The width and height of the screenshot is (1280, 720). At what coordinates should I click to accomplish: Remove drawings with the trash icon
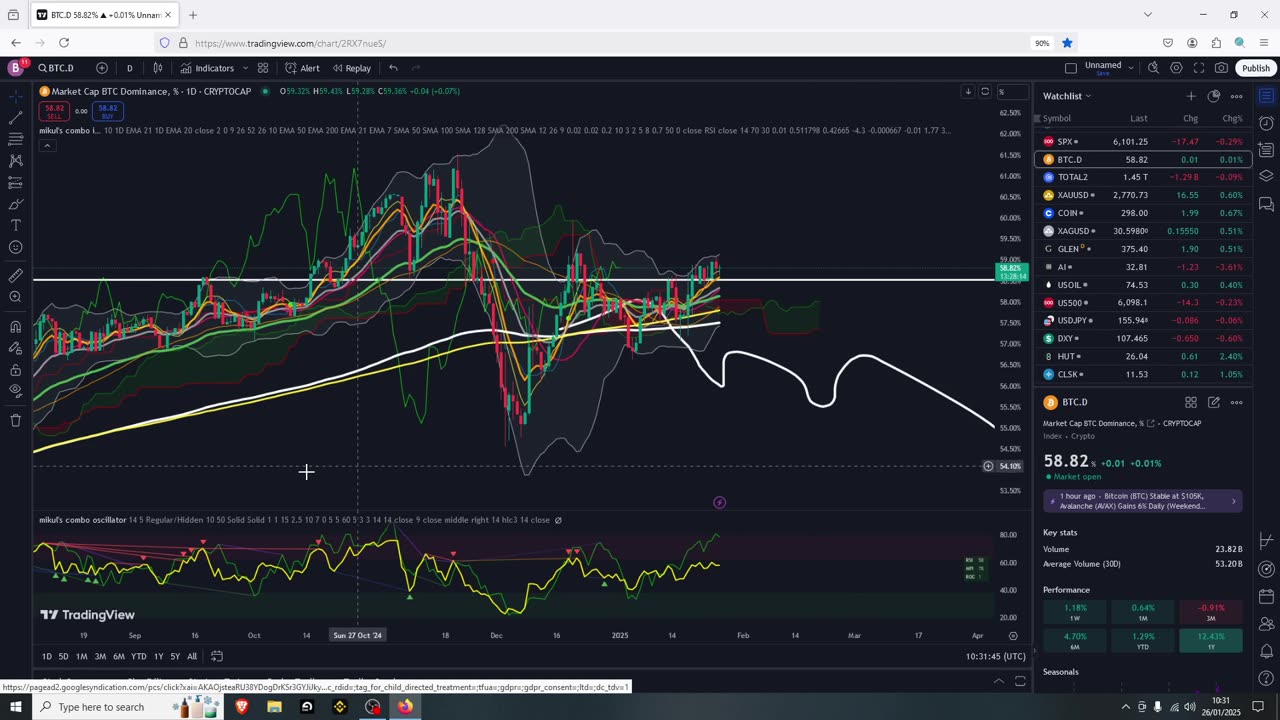pos(16,421)
